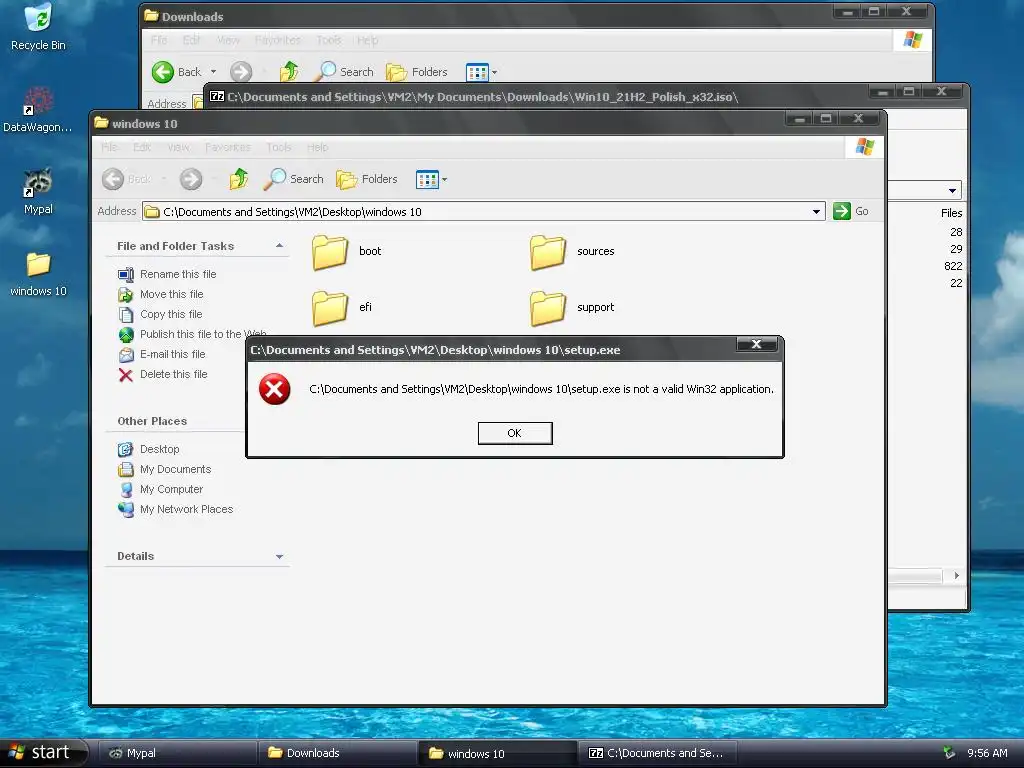Open Edit menu in windows 10 window
This screenshot has width=1024, height=768.
click(x=142, y=148)
